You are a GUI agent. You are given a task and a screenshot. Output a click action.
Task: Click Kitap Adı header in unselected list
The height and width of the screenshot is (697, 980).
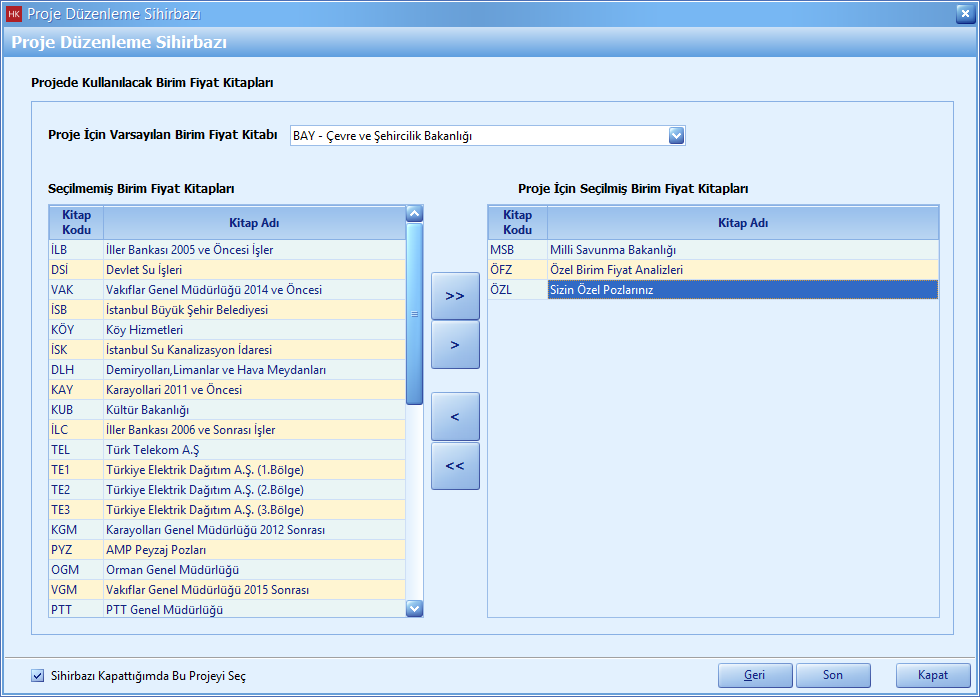254,223
